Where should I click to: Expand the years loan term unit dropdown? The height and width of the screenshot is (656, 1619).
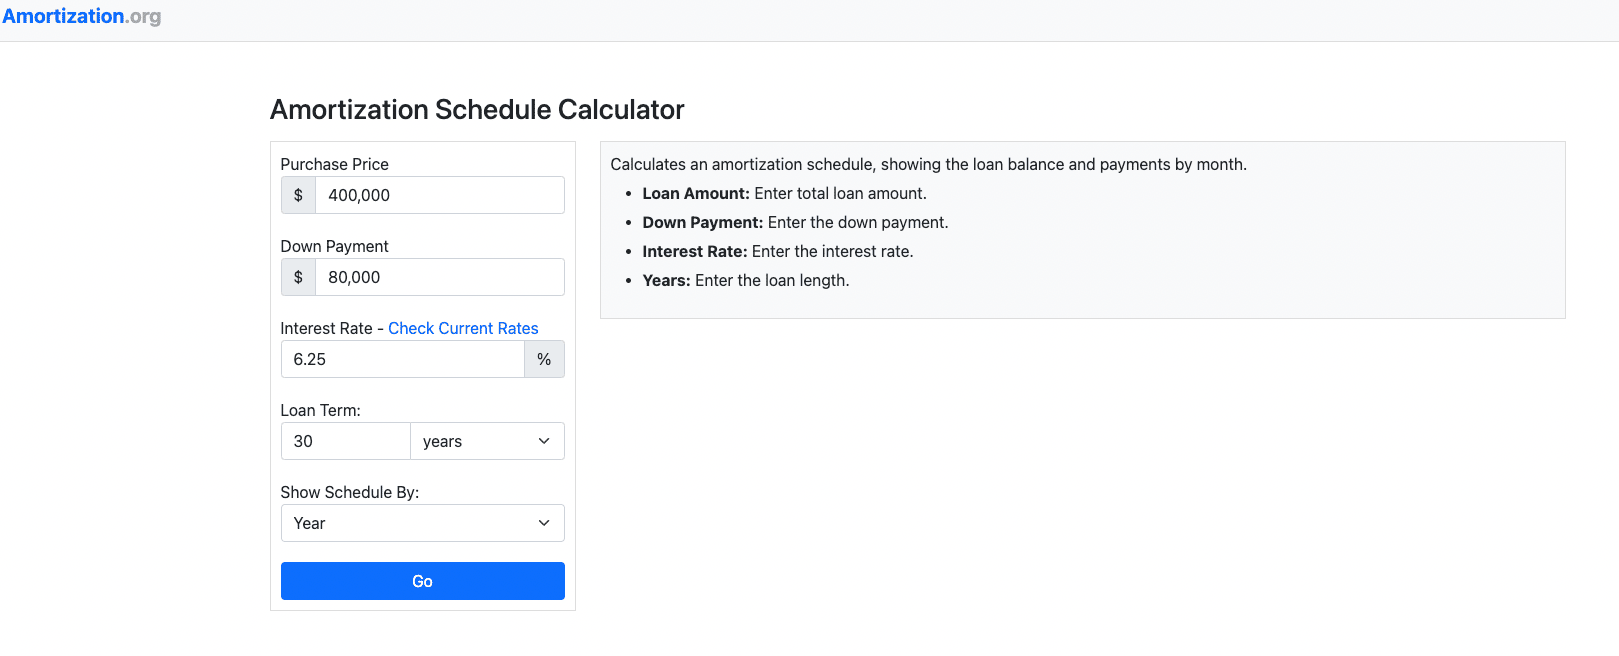pos(487,441)
